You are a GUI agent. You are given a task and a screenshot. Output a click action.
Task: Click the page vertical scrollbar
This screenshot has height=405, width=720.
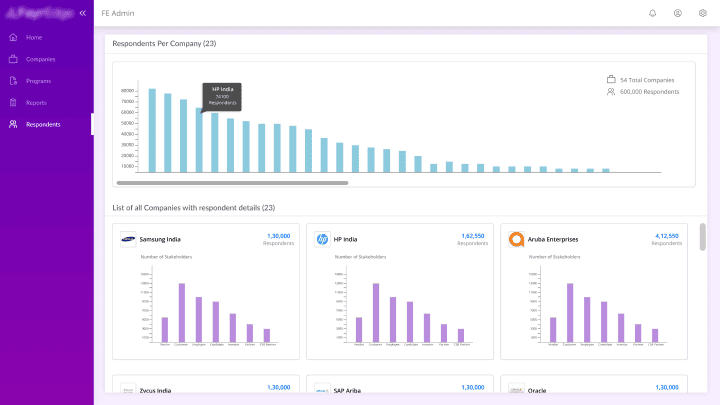[x=703, y=237]
